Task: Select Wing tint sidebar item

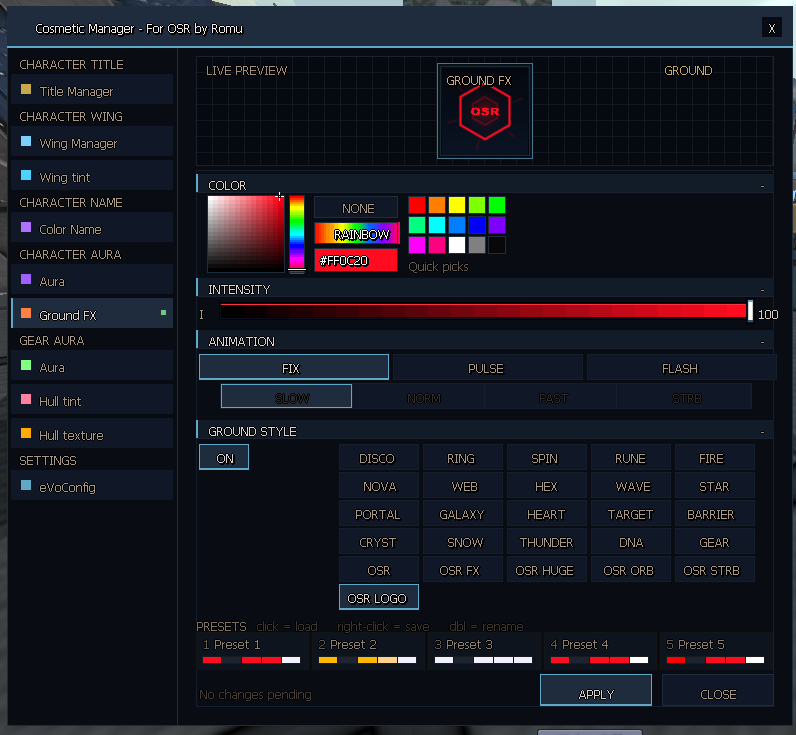Action: [x=92, y=177]
